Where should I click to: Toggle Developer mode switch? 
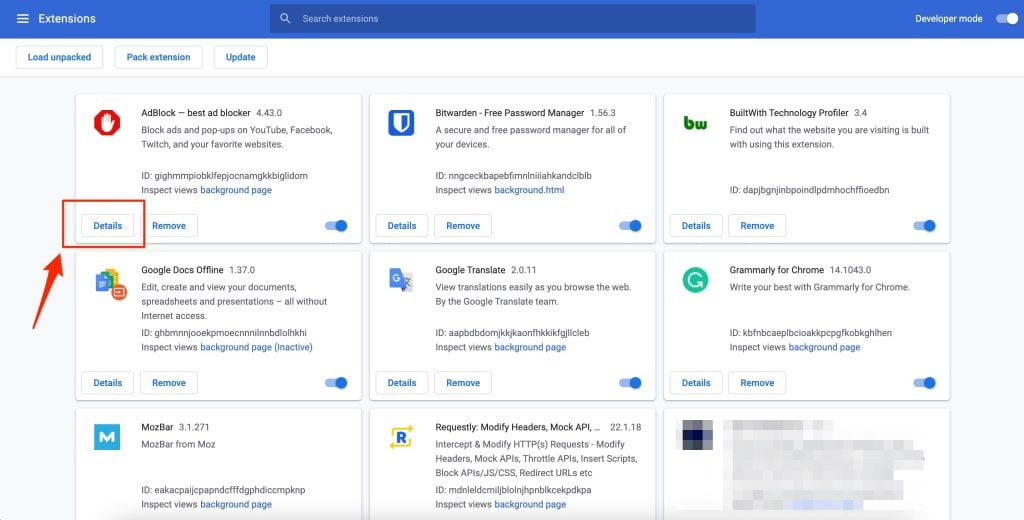point(1006,18)
